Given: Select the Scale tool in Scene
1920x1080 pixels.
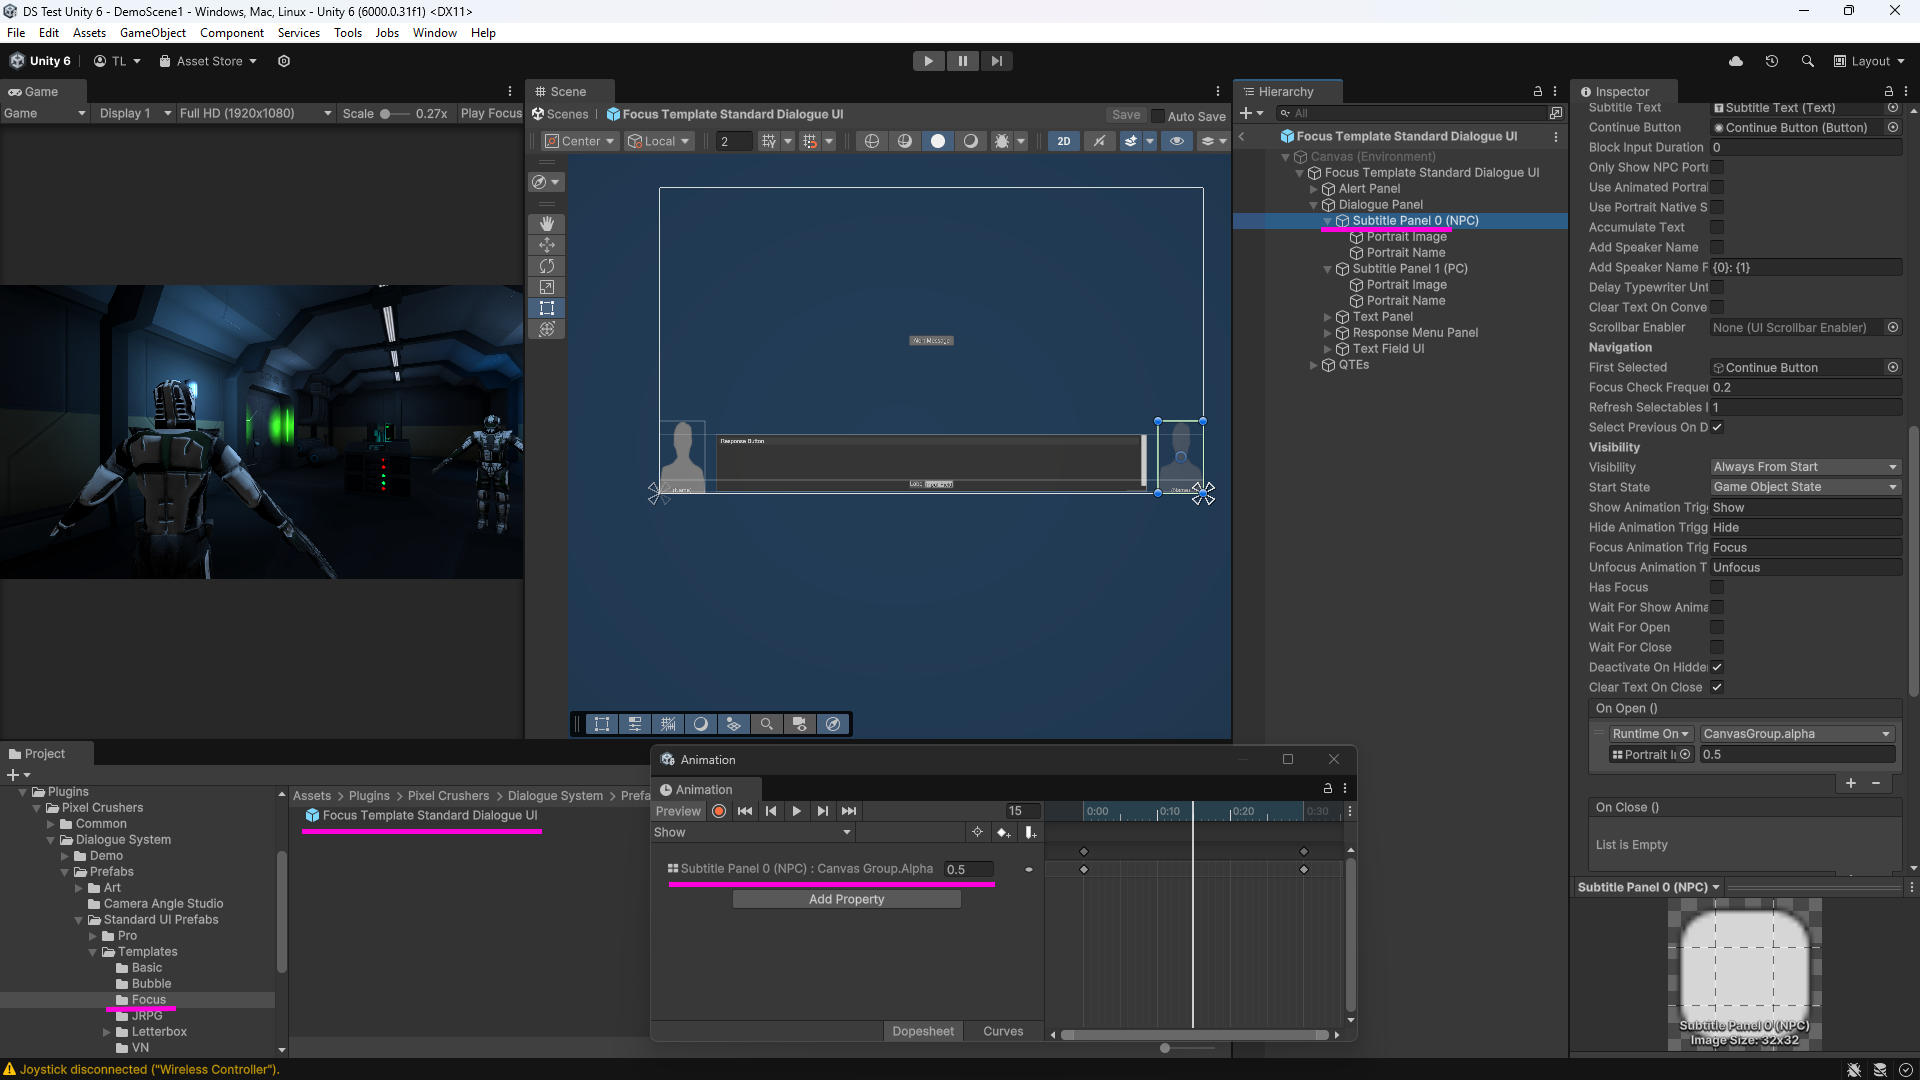Looking at the screenshot, I should pyautogui.click(x=547, y=287).
